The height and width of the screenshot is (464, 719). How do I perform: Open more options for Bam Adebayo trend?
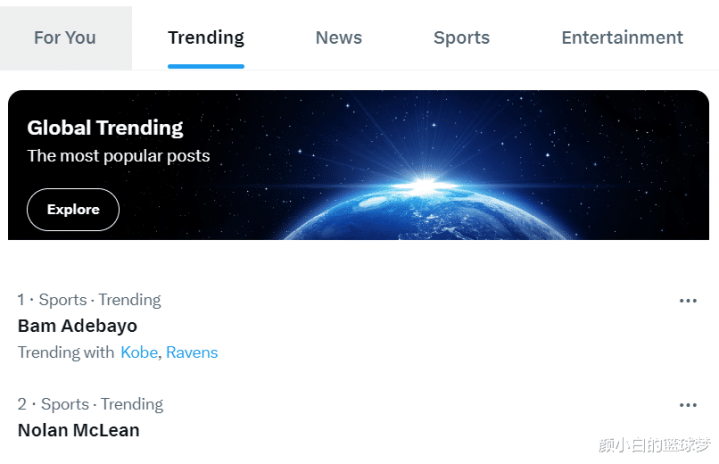(688, 301)
